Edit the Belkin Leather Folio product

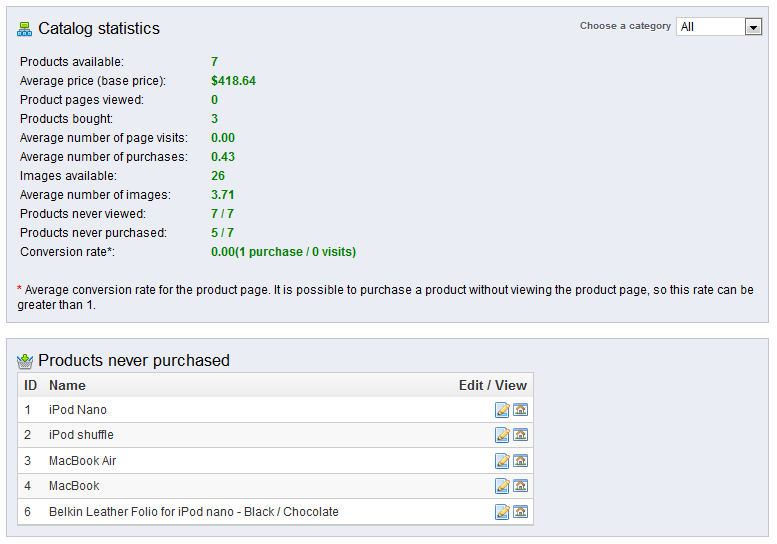(502, 512)
